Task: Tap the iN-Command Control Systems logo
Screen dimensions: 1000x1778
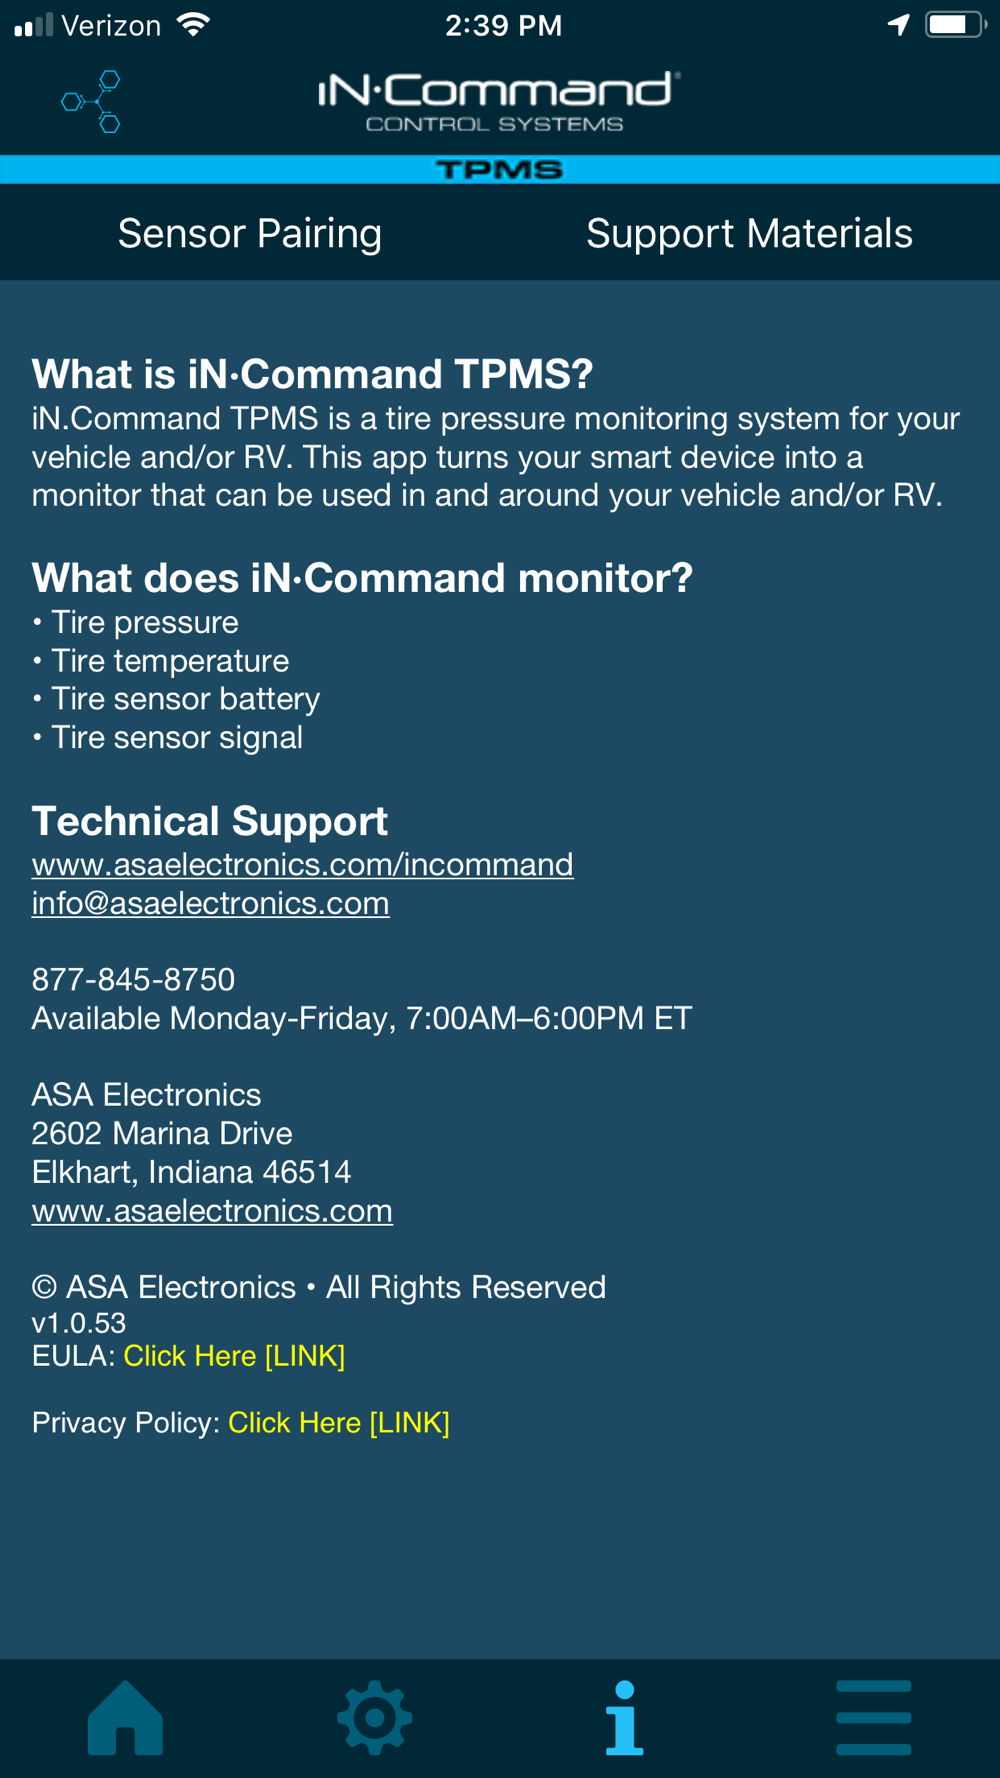Action: [x=499, y=101]
